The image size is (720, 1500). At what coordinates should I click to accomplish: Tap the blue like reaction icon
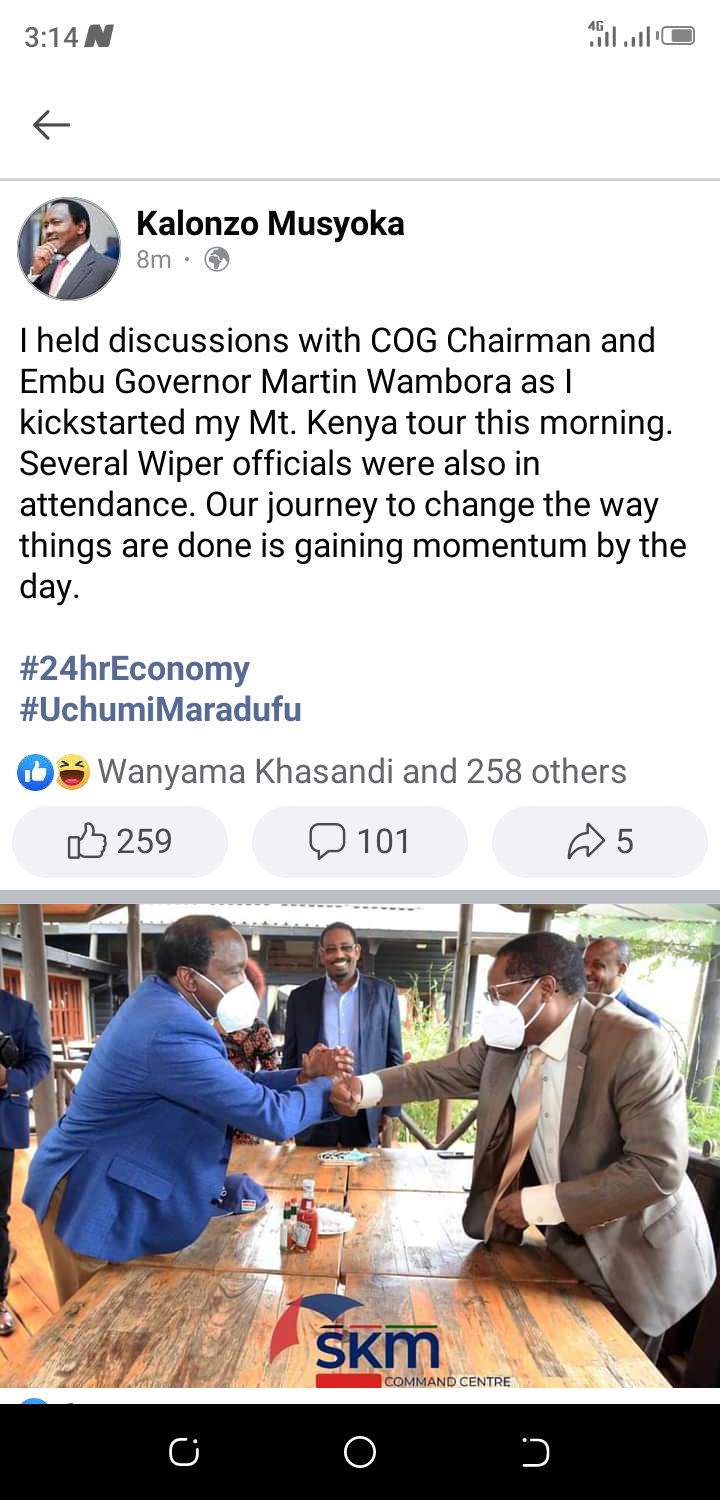coord(35,772)
